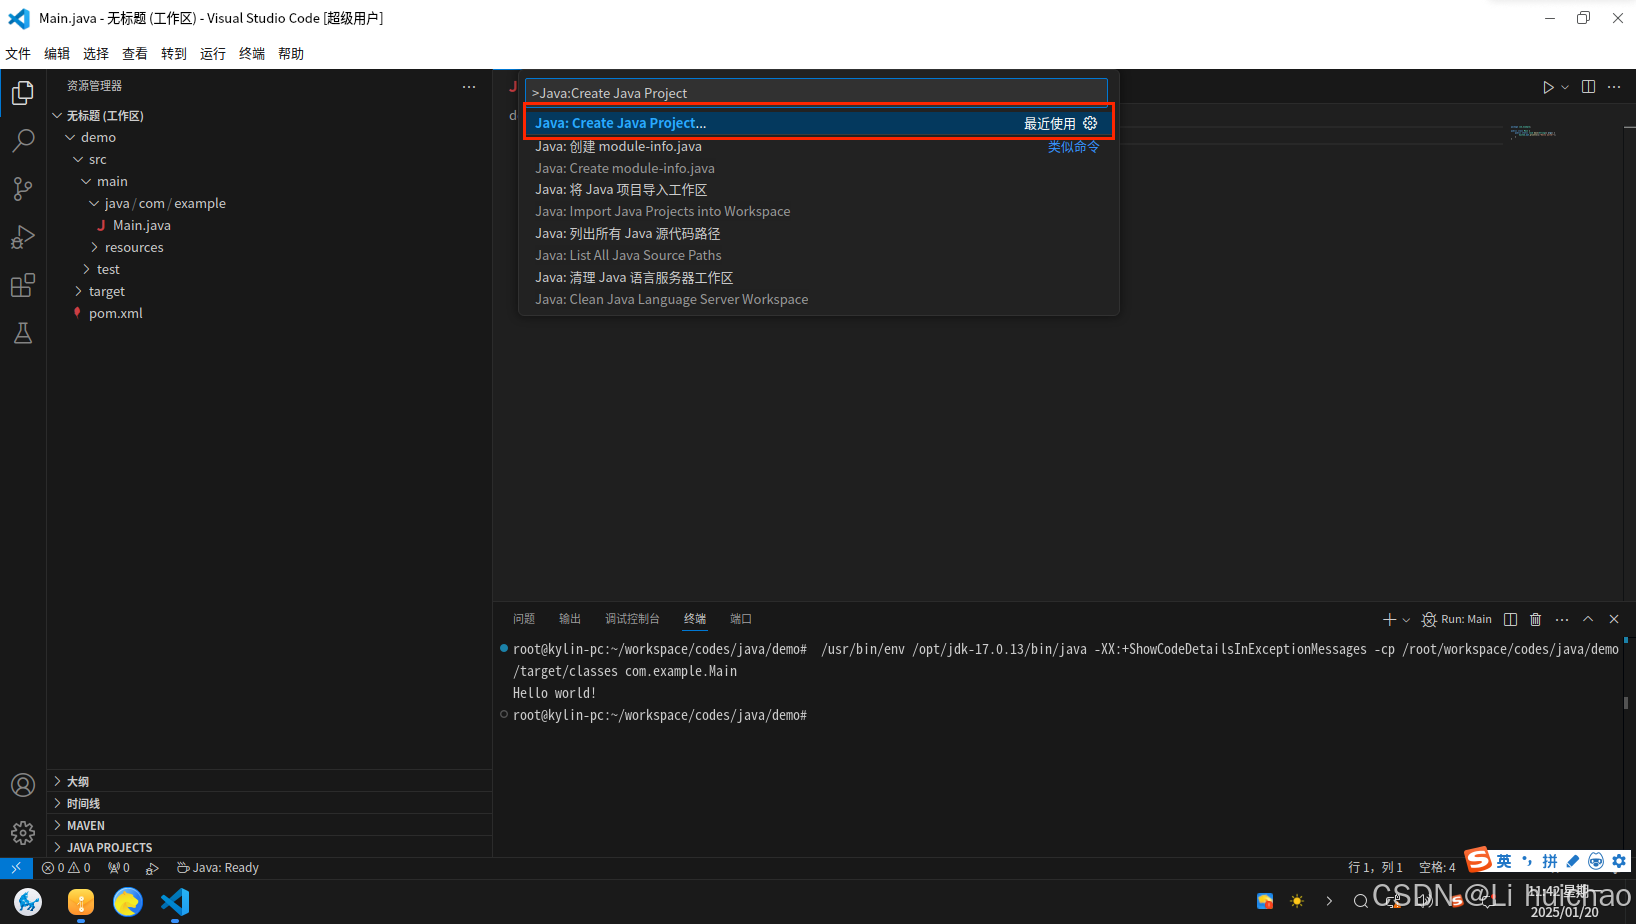Open the 编辑 menu

[x=57, y=54]
